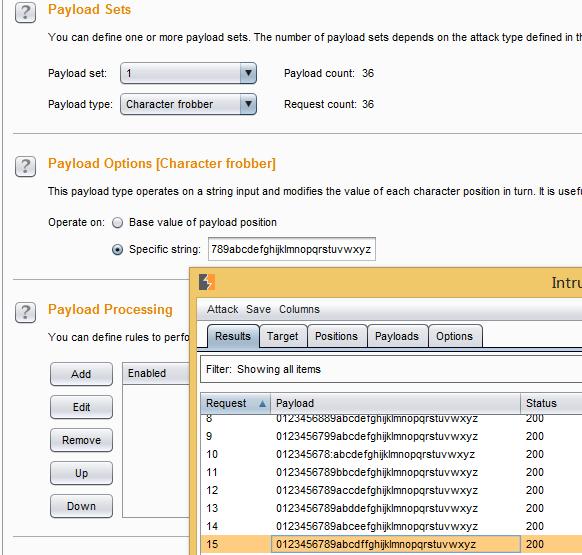Click the Burp Intruder attack window icon
The height and width of the screenshot is (555, 582).
point(207,282)
